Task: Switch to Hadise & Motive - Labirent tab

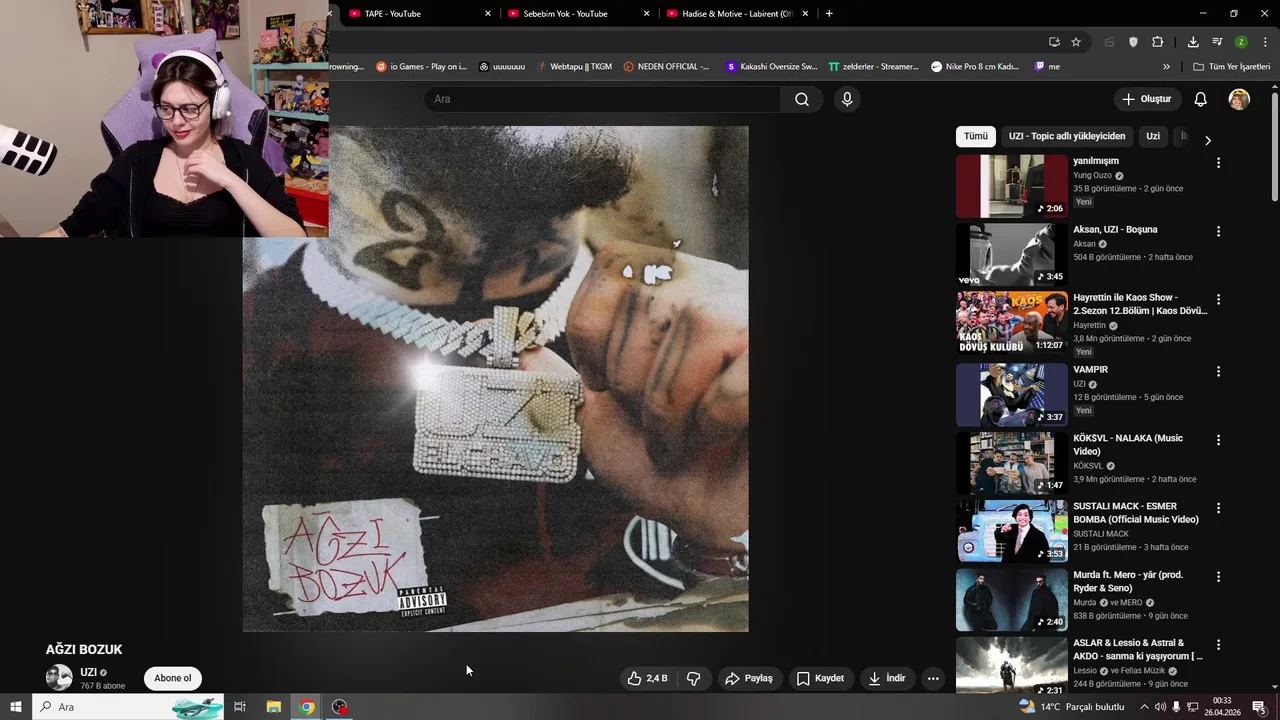Action: tap(737, 14)
